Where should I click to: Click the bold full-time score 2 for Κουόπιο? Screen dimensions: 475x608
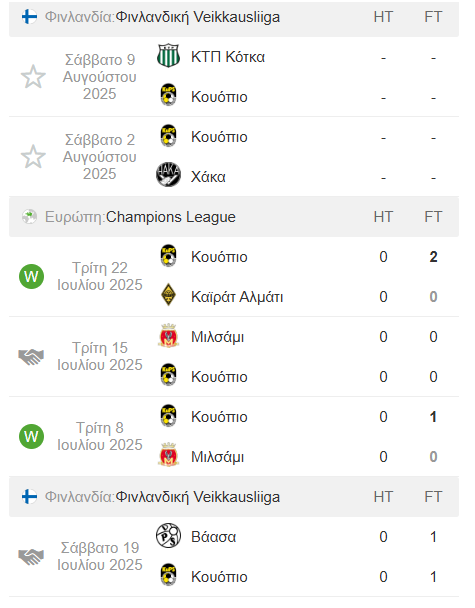(x=434, y=257)
